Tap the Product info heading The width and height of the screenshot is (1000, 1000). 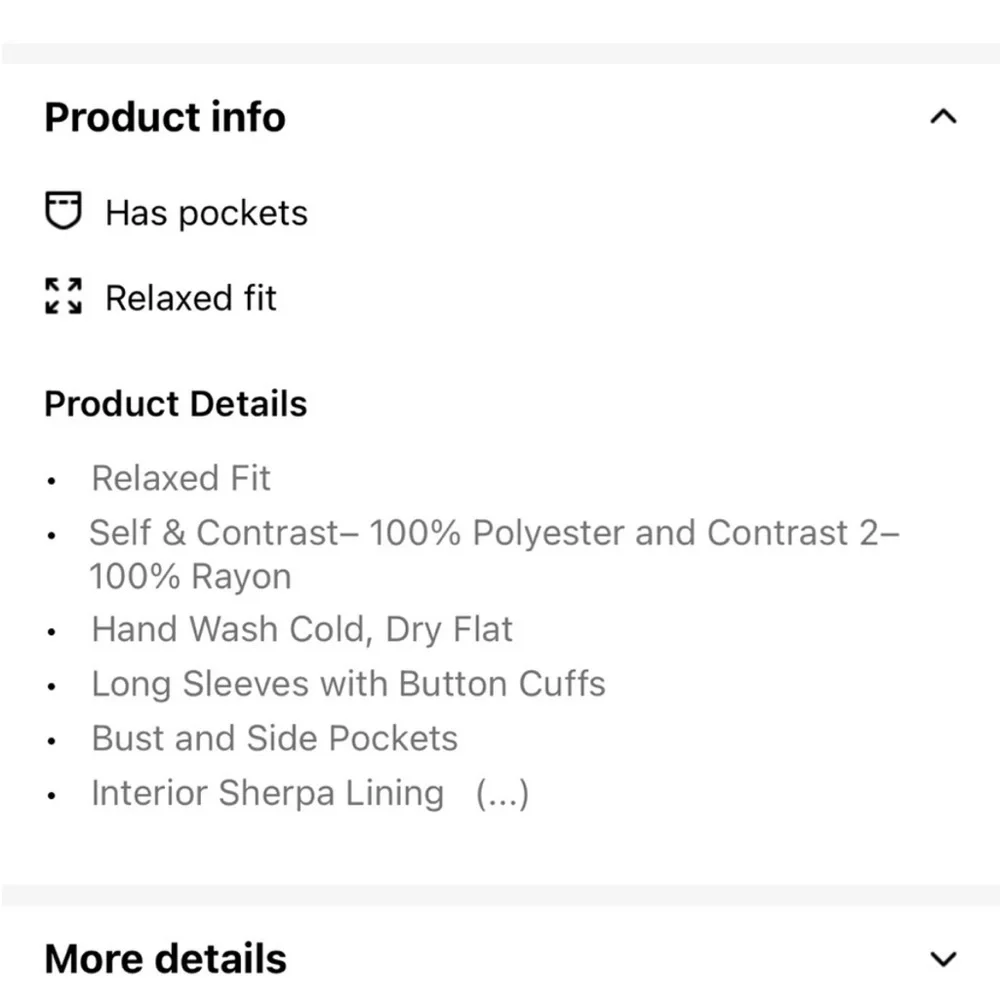click(x=165, y=117)
